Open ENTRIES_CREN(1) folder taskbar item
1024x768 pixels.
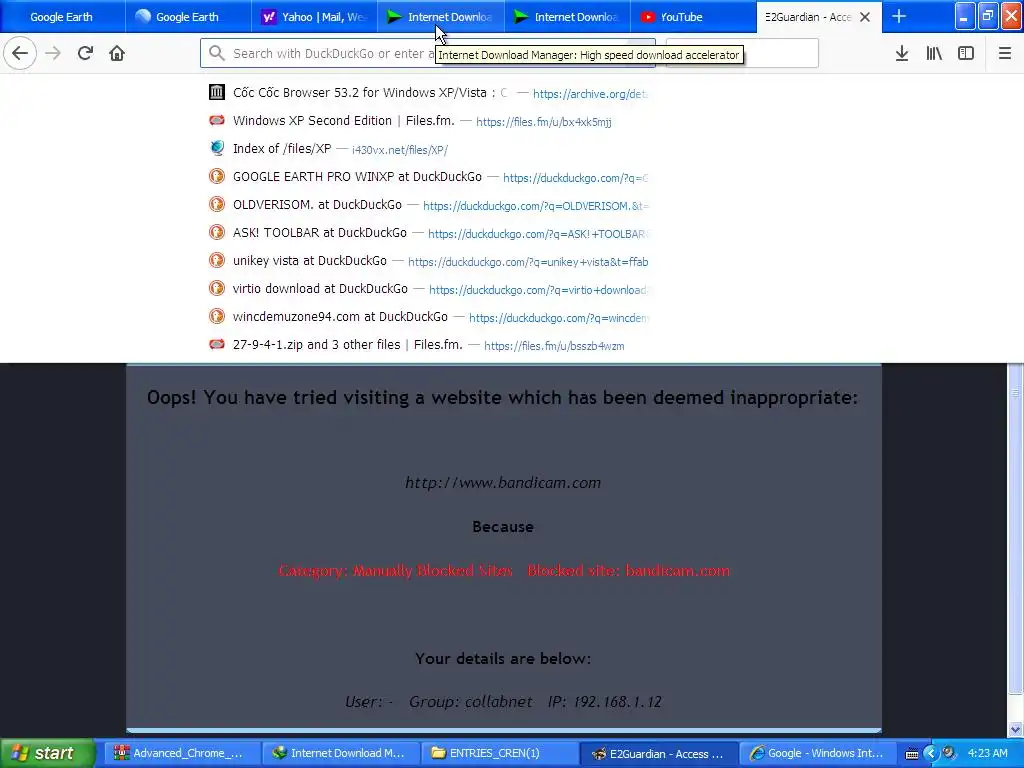pos(498,754)
